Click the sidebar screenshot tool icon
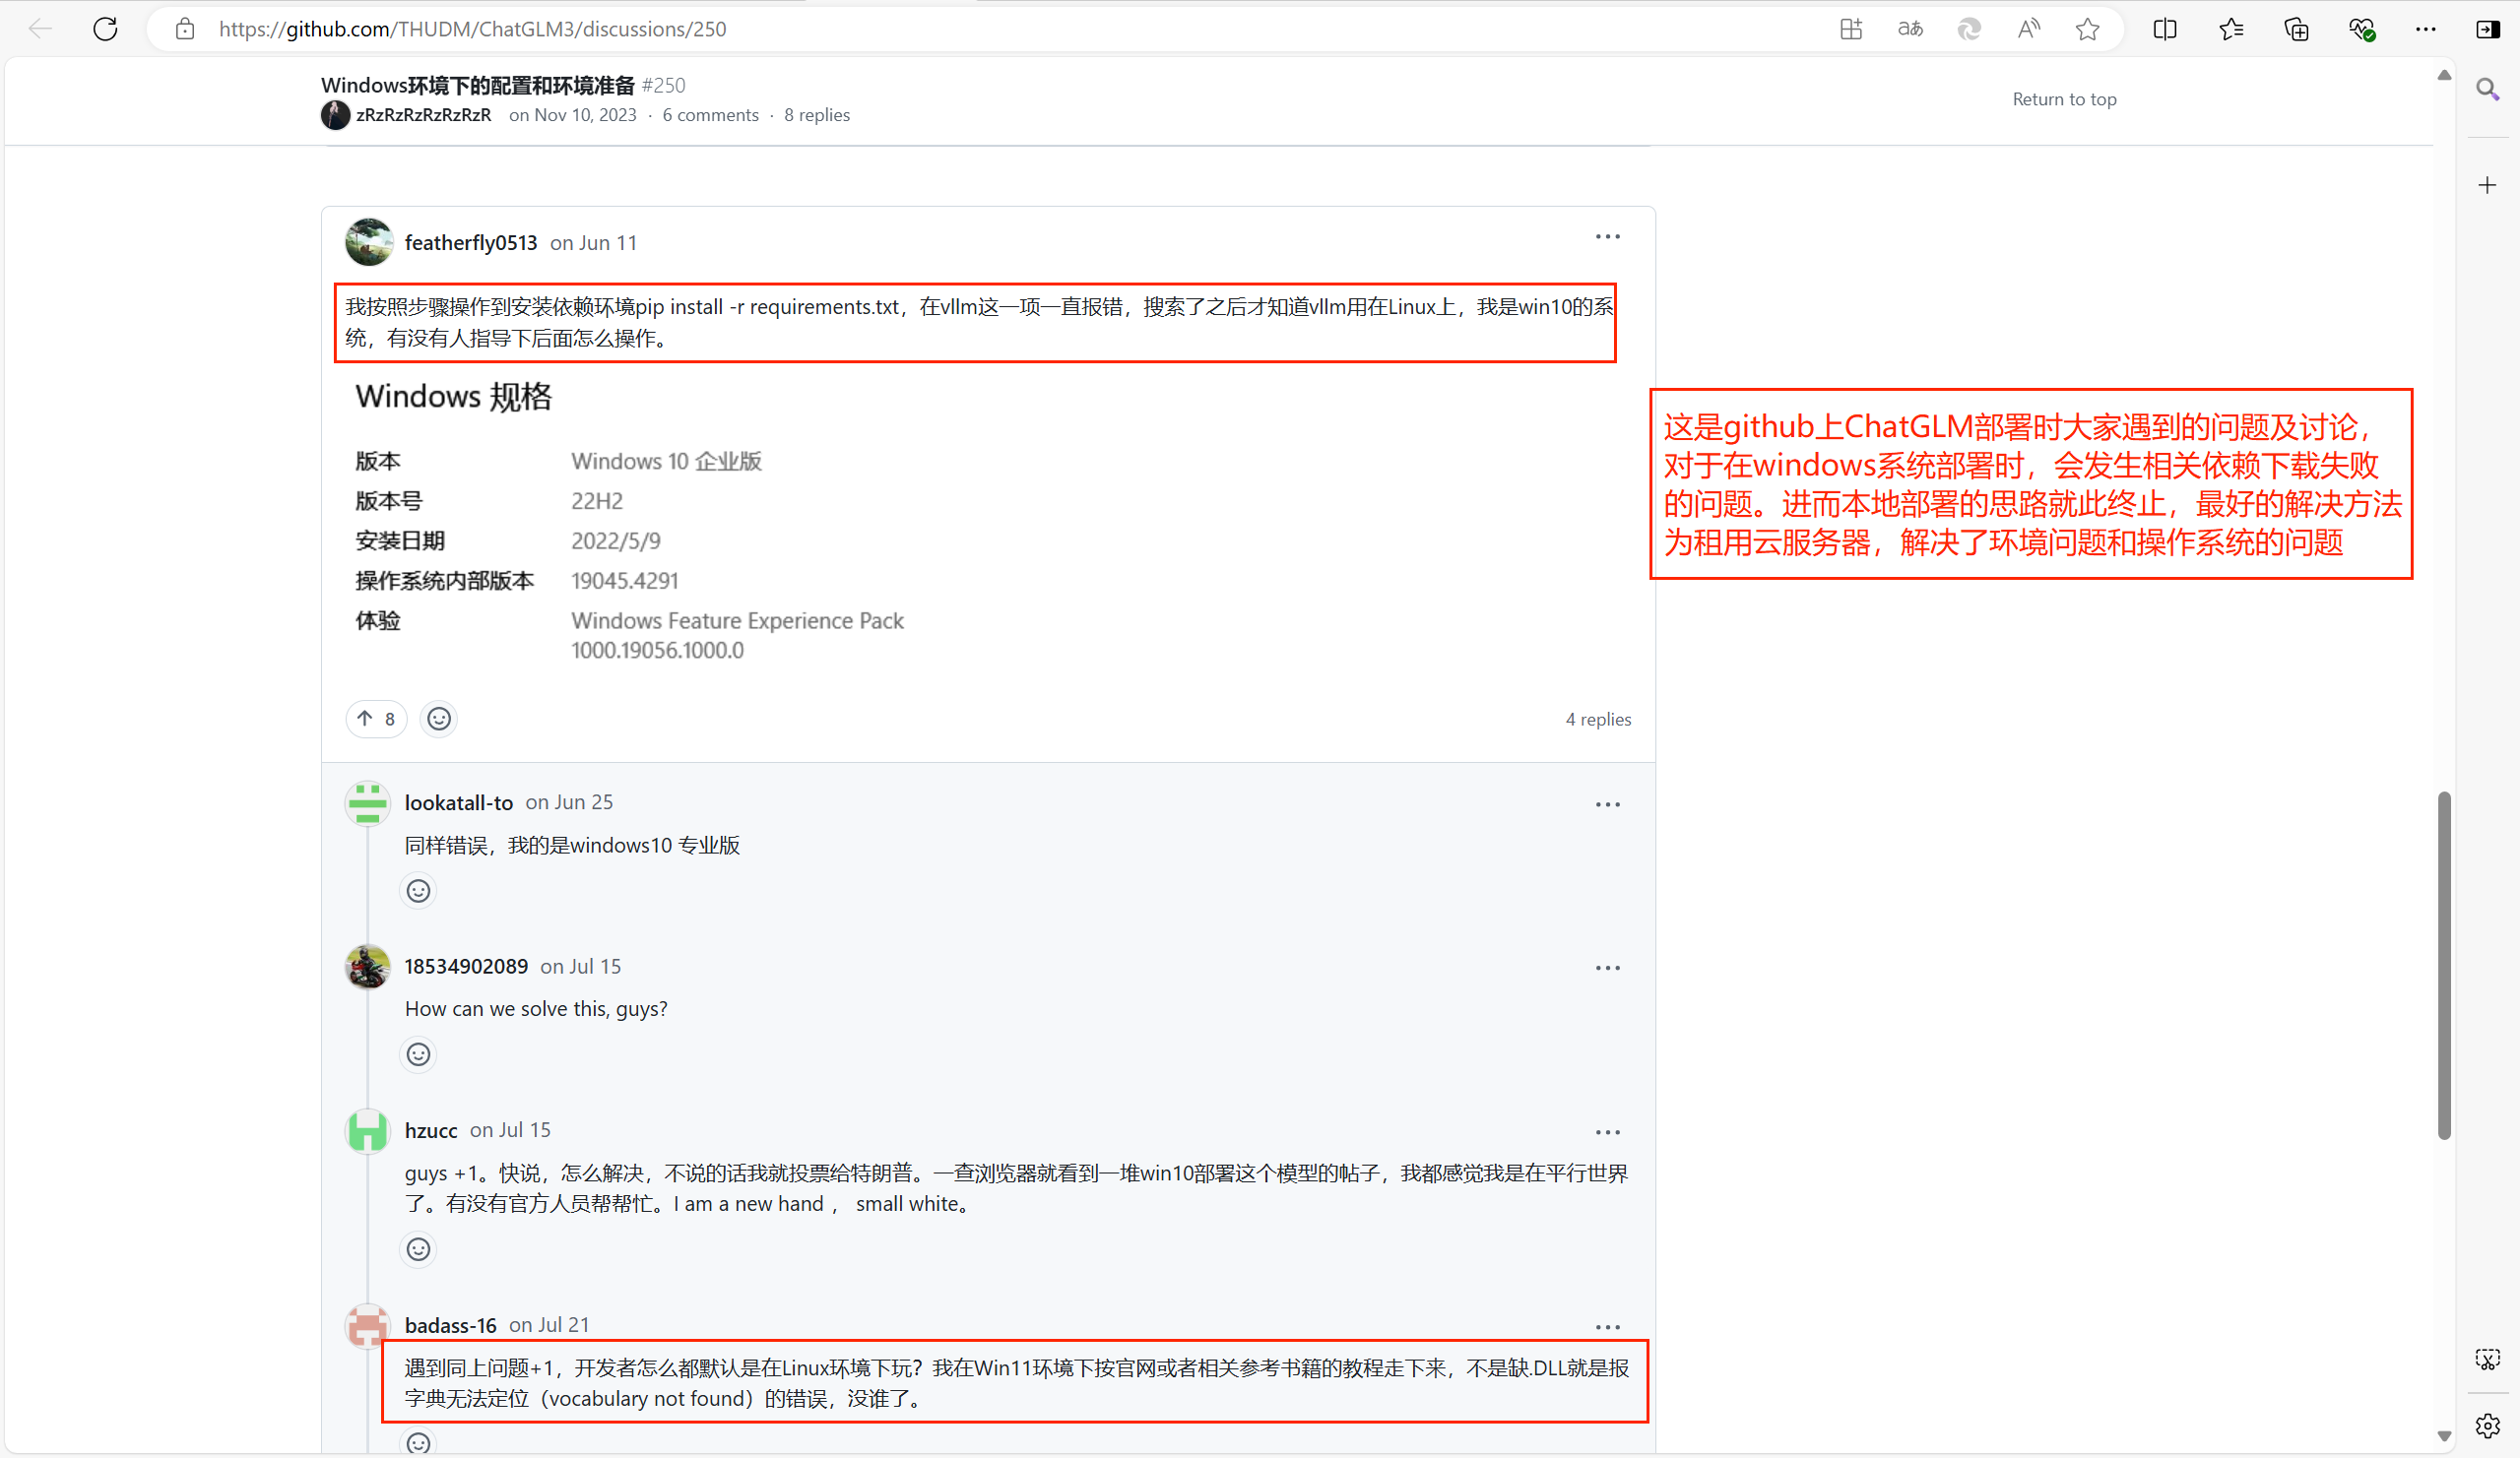 (2488, 1359)
